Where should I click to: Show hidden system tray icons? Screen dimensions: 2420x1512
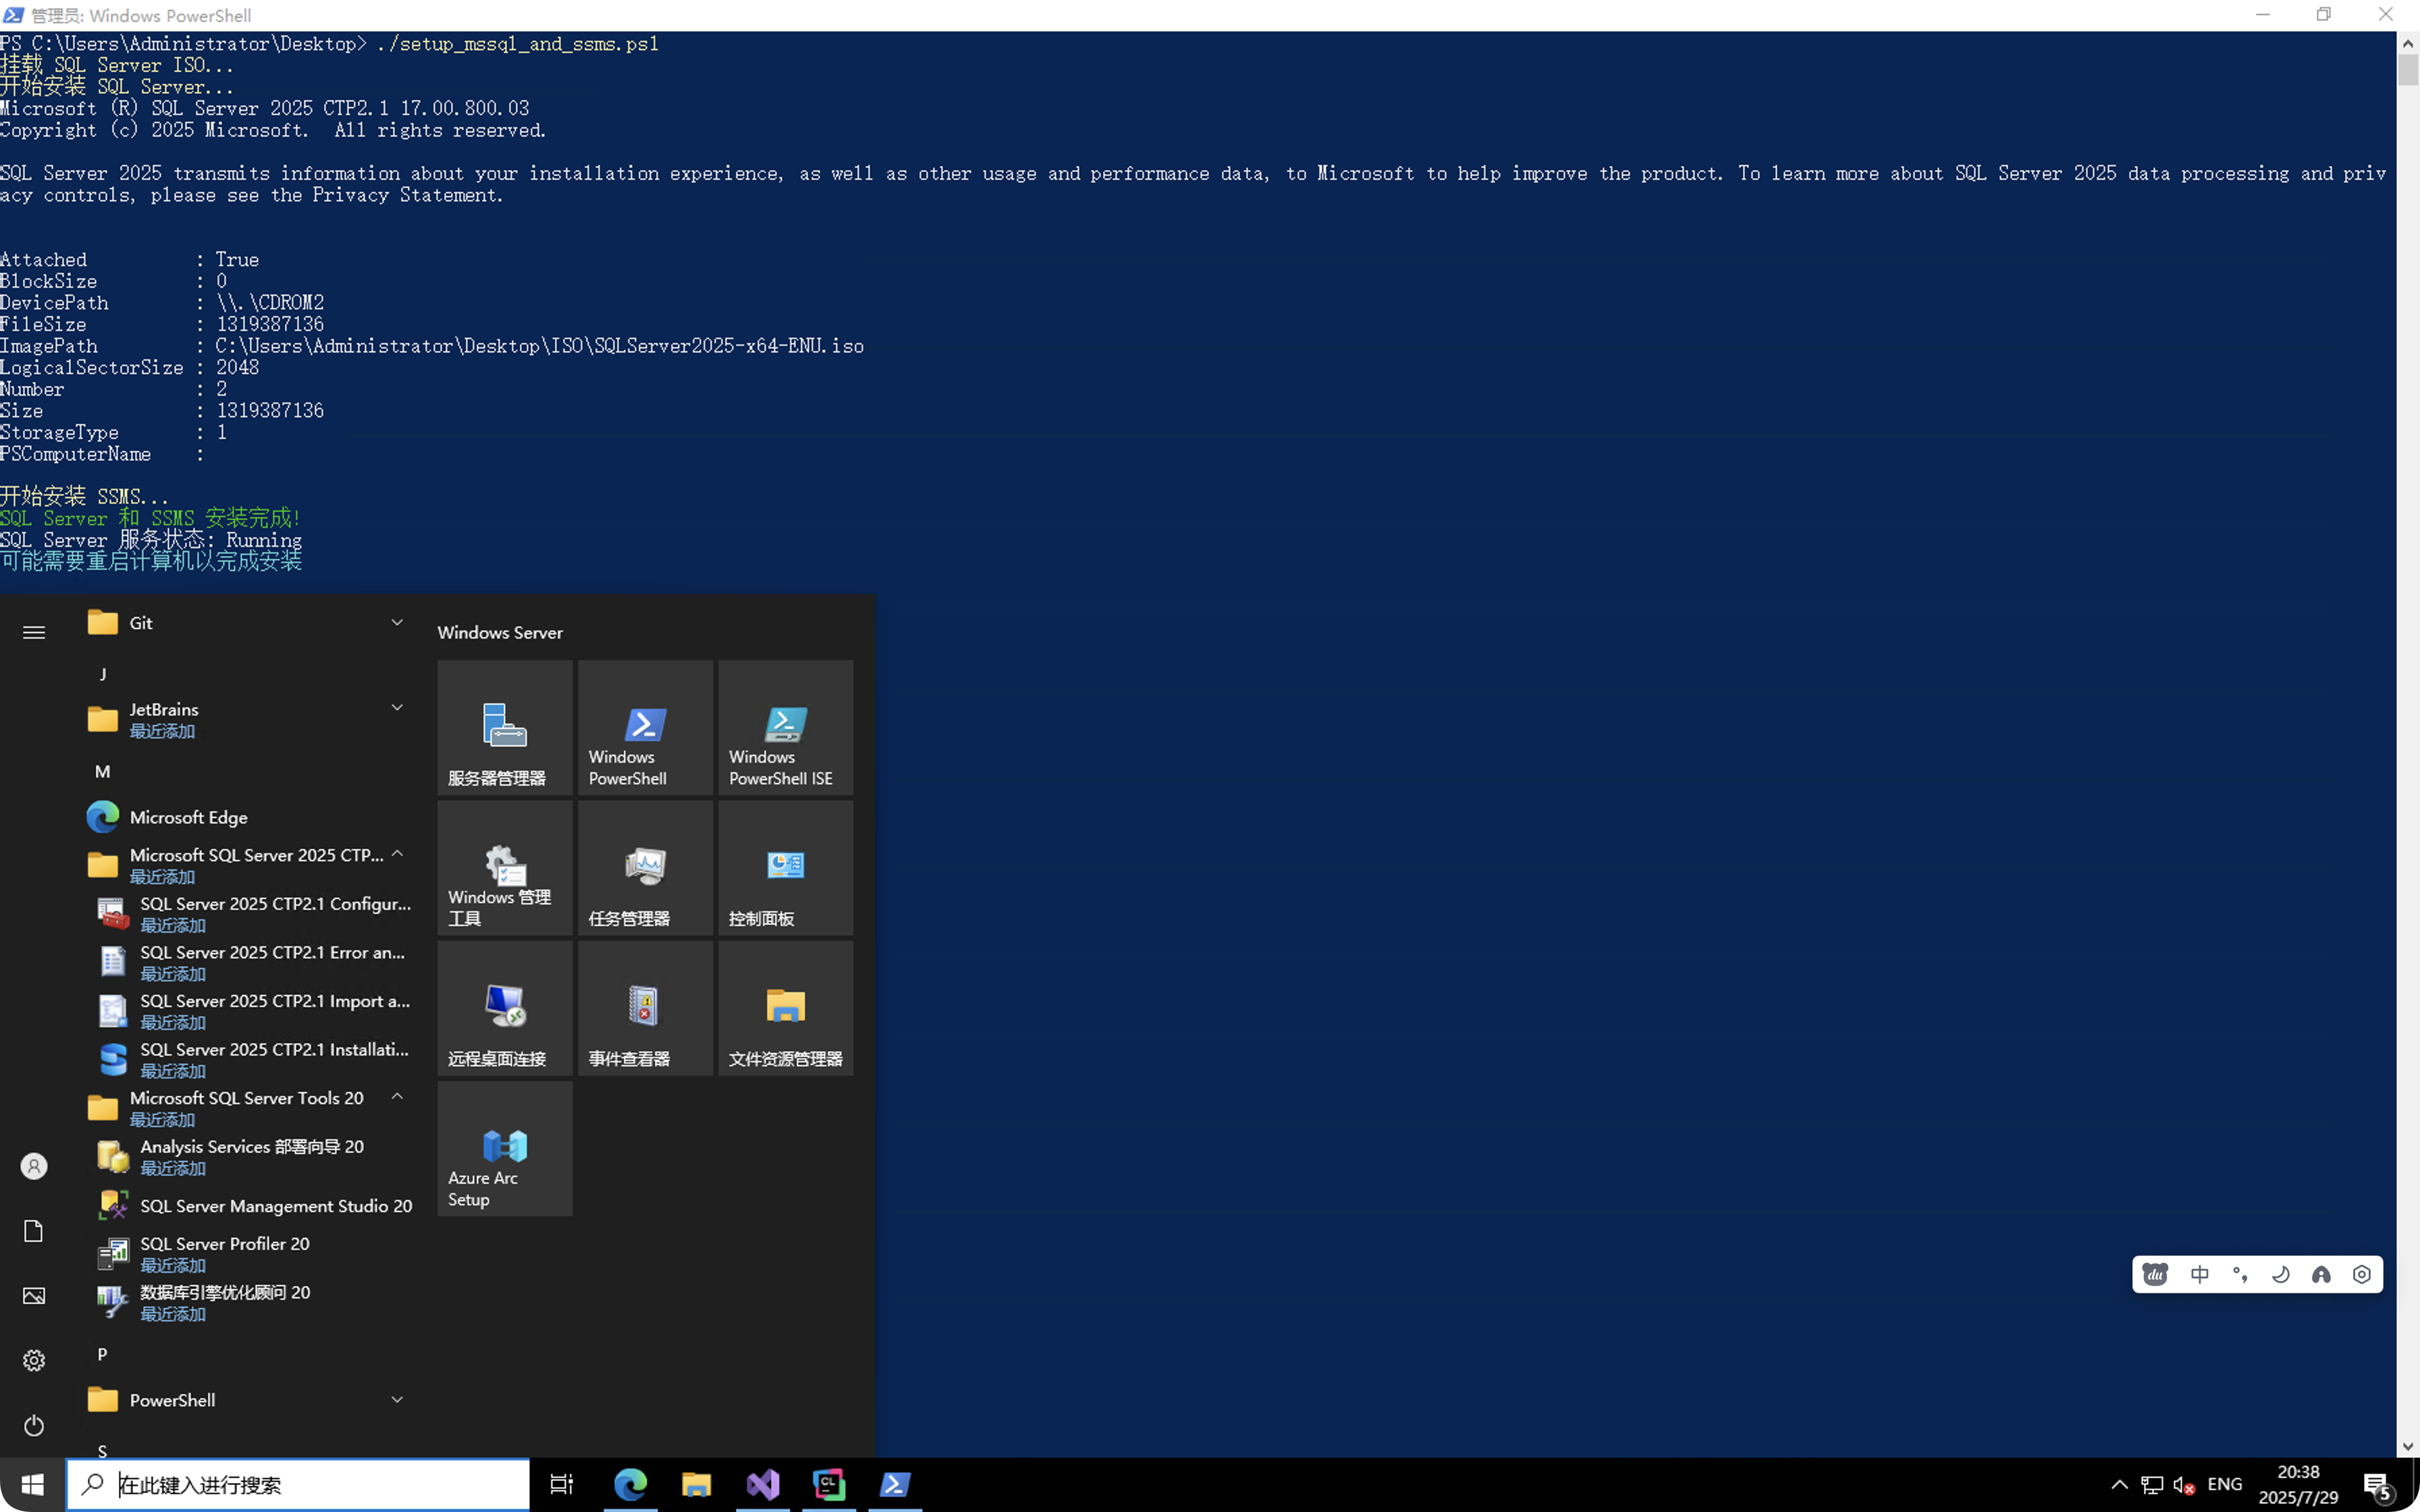point(2119,1484)
